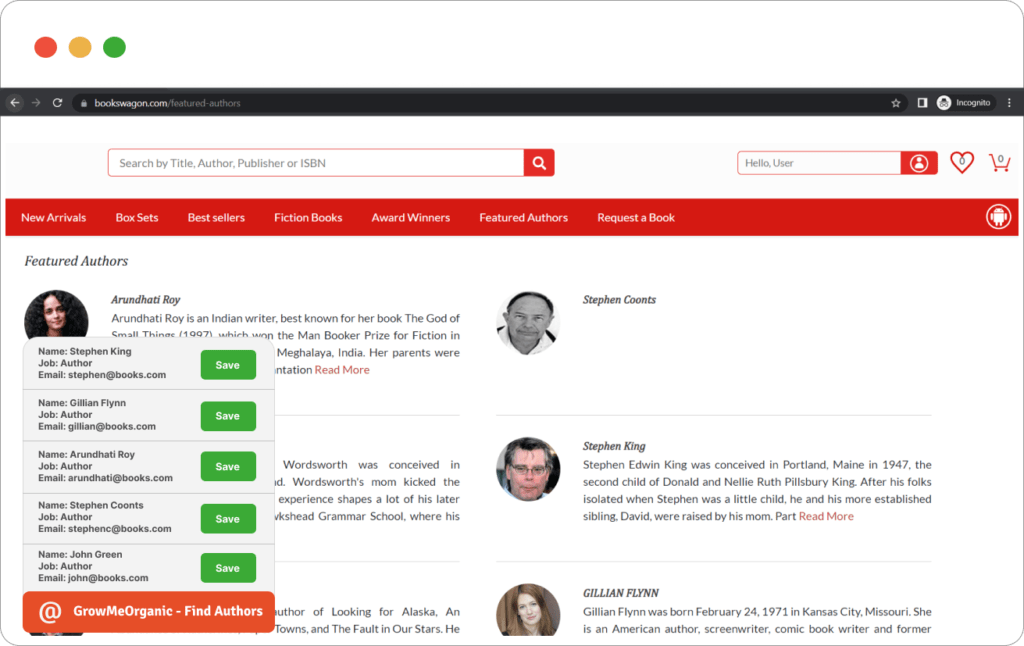The height and width of the screenshot is (646, 1024).
Task: Save the Arundhati Roy contact
Action: click(x=228, y=467)
